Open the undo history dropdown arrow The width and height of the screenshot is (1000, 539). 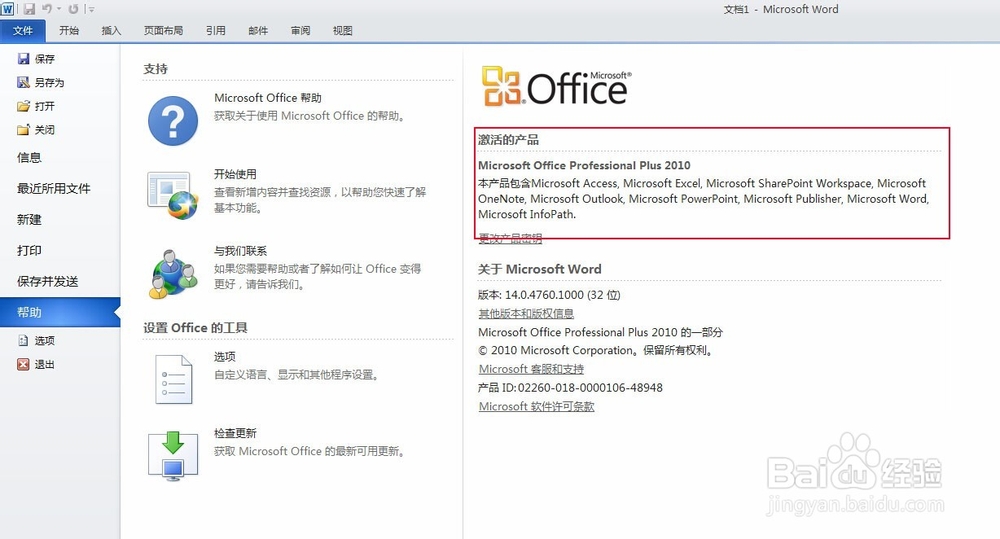[x=59, y=9]
